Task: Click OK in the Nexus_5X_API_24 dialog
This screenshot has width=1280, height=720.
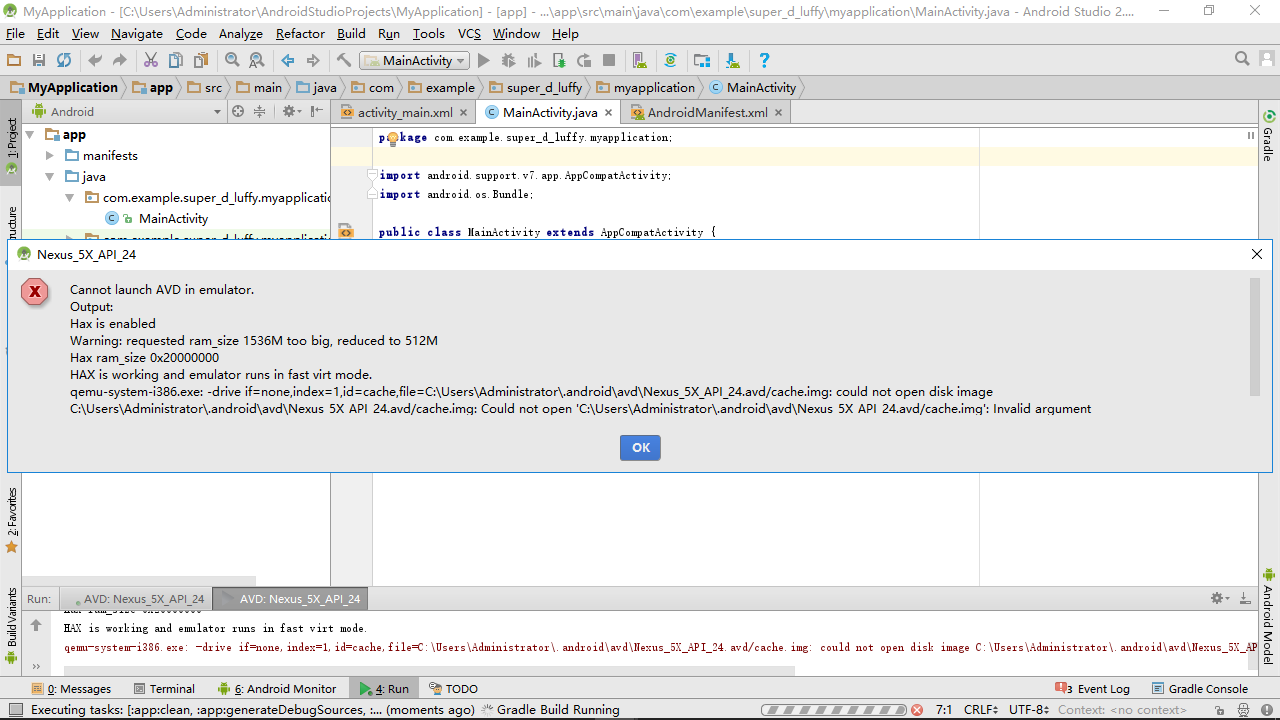Action: pos(640,447)
